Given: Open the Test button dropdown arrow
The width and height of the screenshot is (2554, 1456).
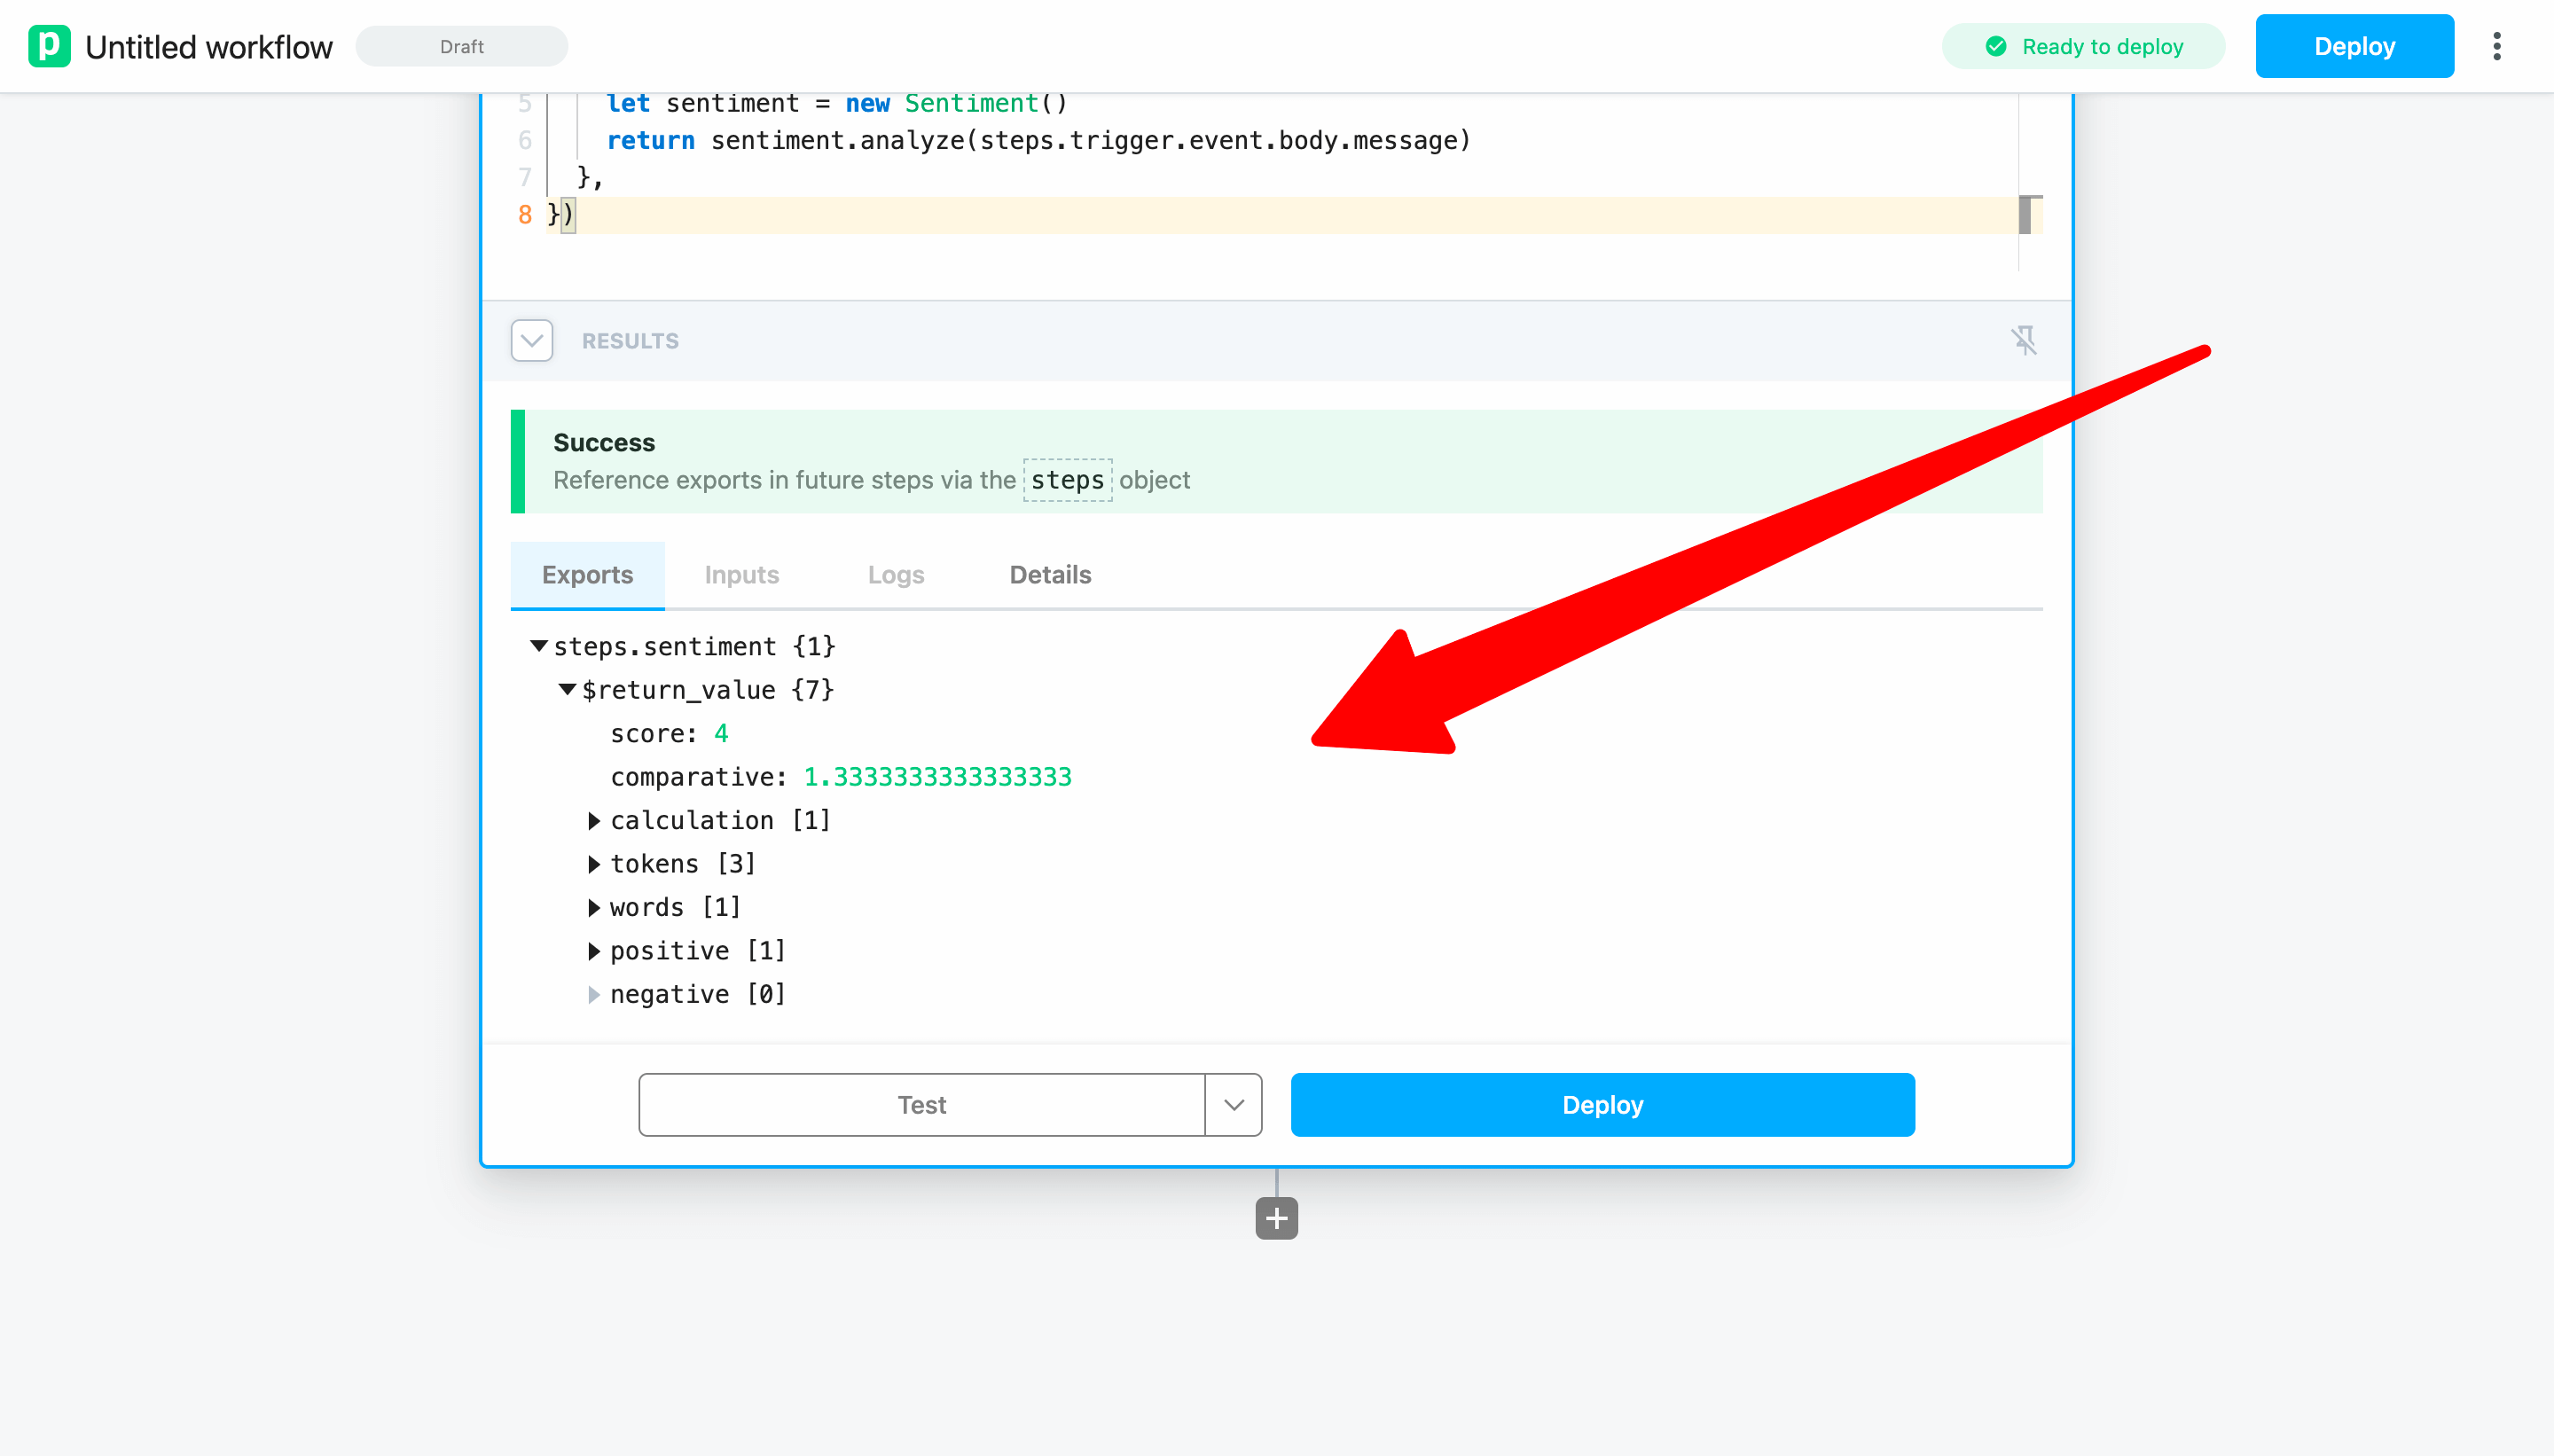Looking at the screenshot, I should coord(1233,1105).
